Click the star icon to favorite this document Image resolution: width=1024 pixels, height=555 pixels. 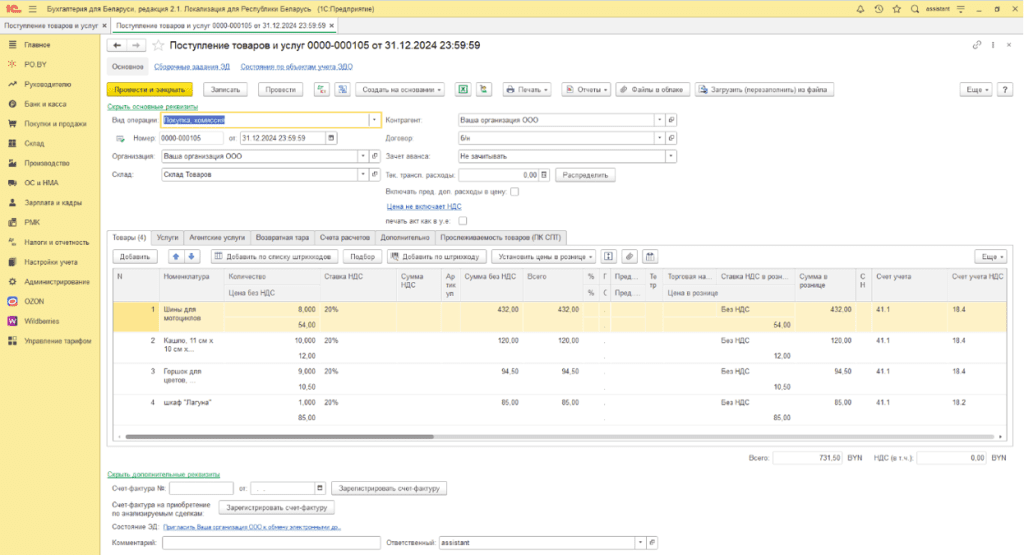(x=158, y=46)
